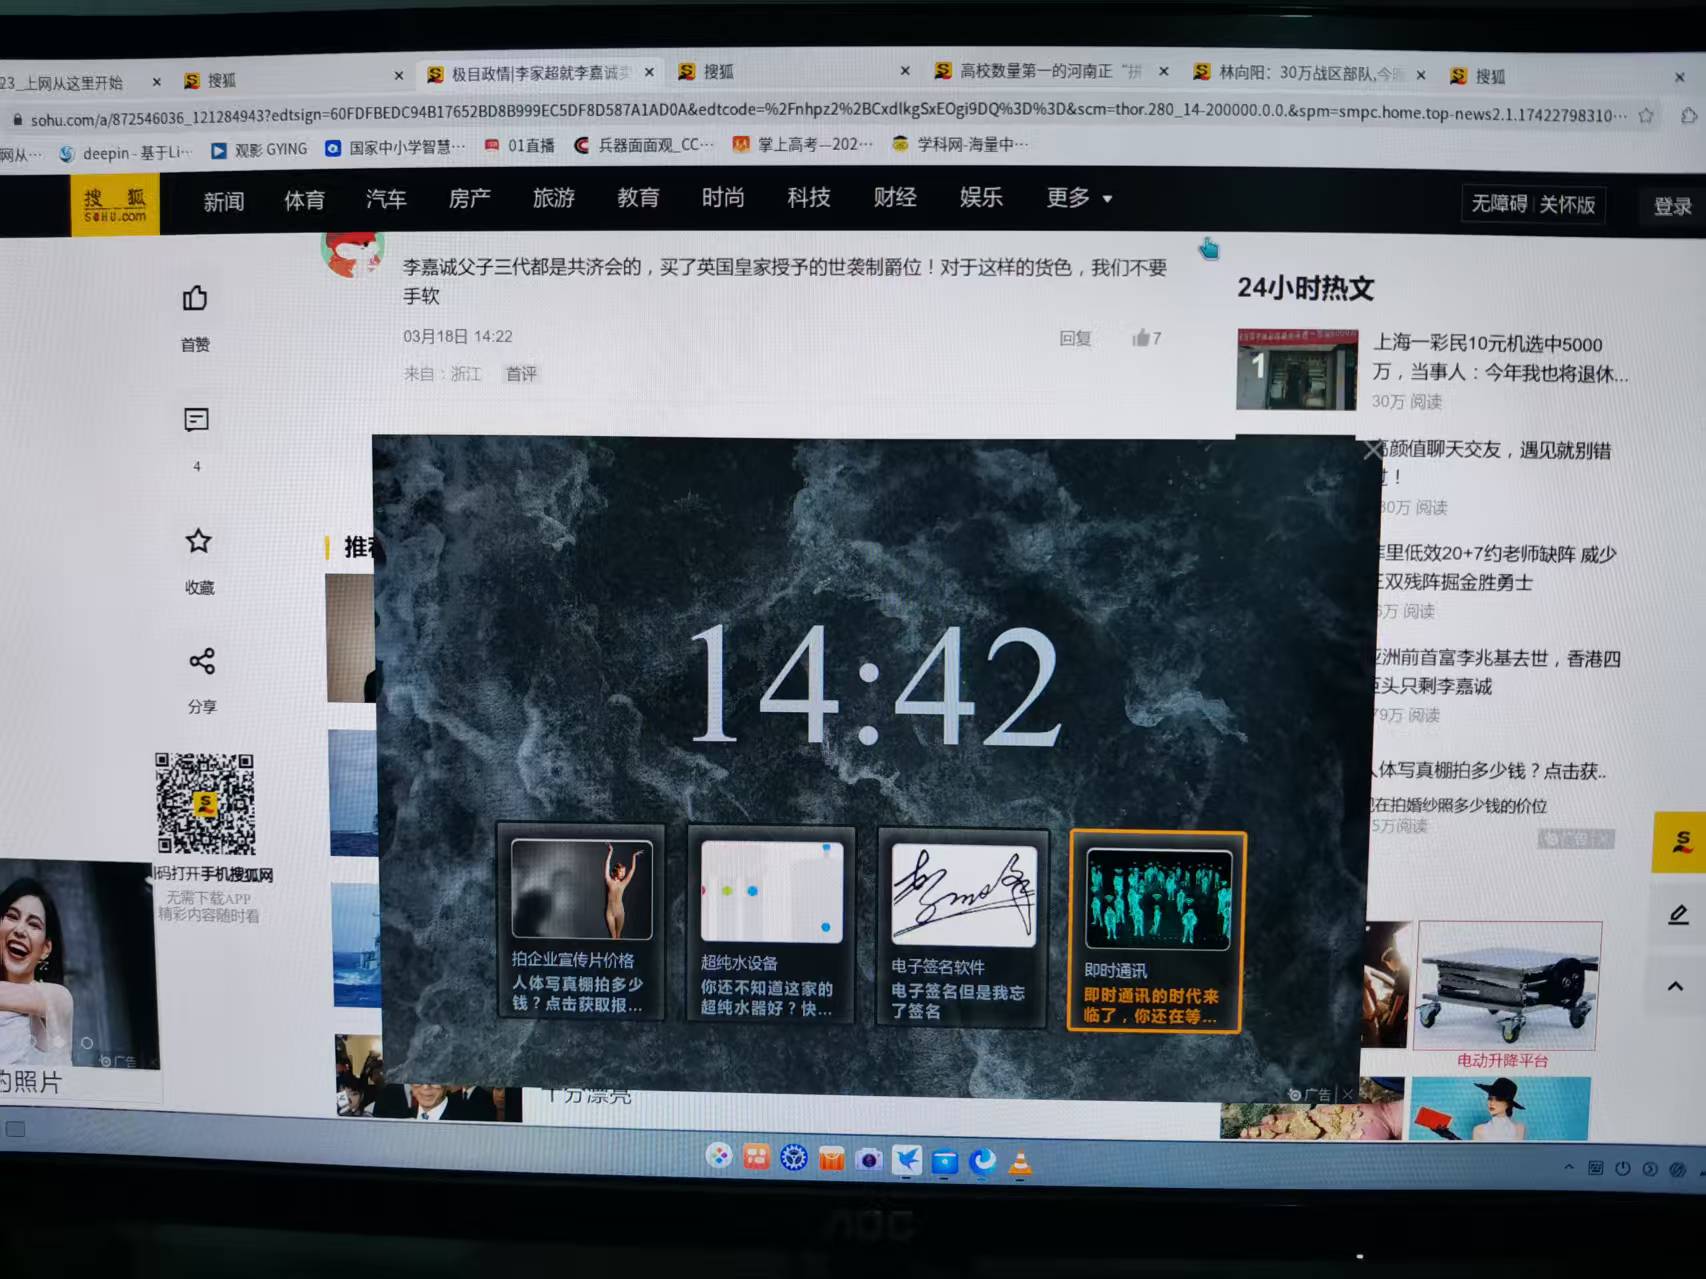Expand hidden system tray icons chevron

coord(1569,1167)
